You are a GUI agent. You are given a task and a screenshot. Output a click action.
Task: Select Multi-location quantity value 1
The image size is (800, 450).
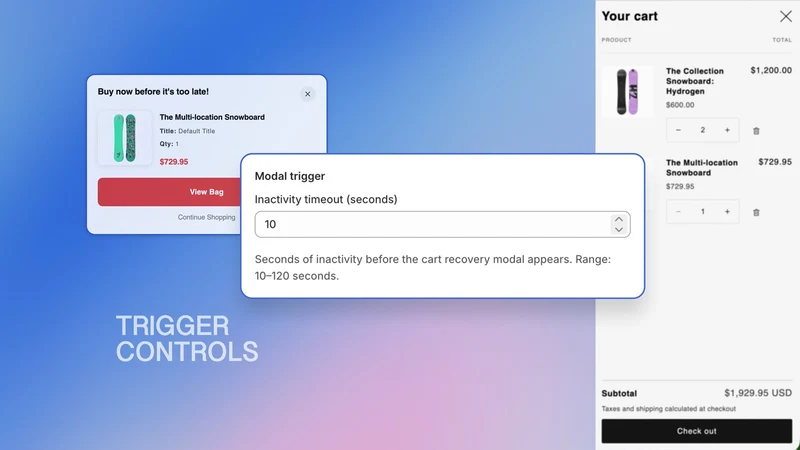pos(703,212)
